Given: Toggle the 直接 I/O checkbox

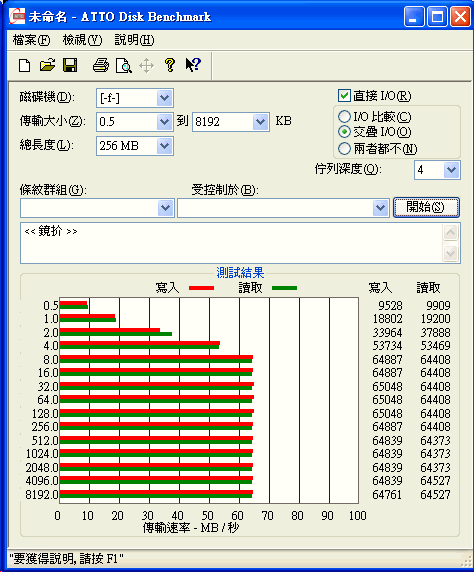Looking at the screenshot, I should point(344,96).
